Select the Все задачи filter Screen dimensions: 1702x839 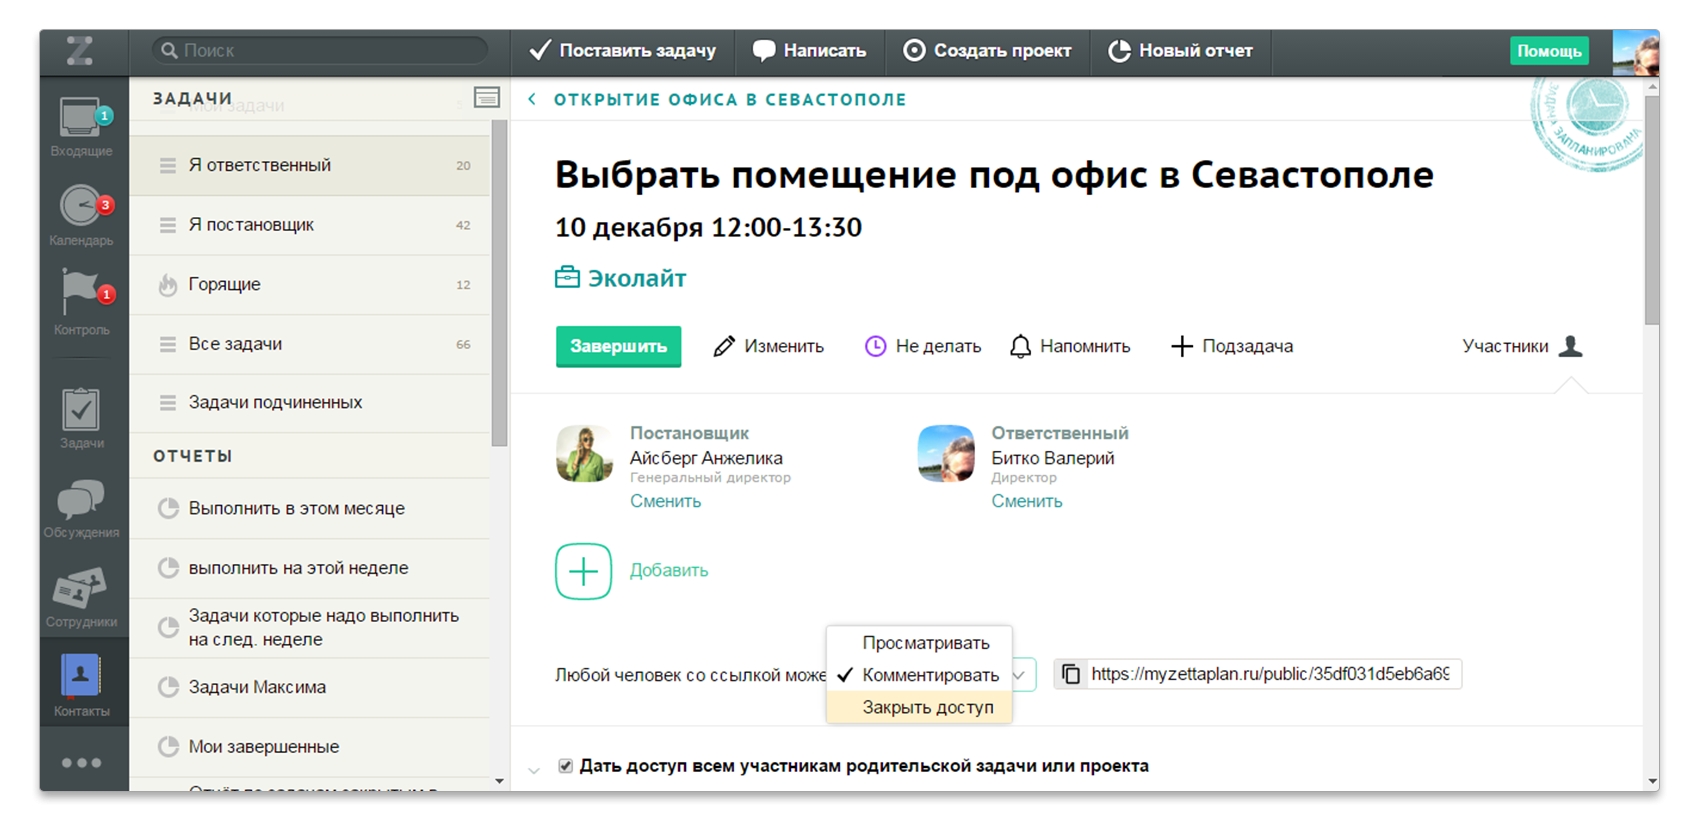pos(310,344)
